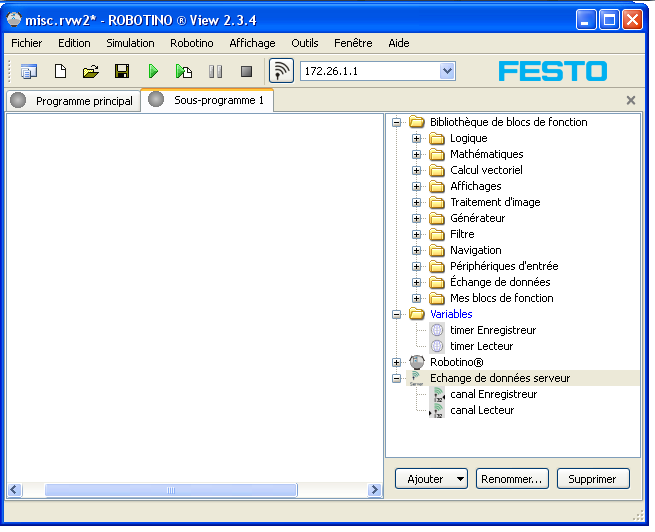
Task: Expand the Calcul vectoriel folder
Action: [416, 170]
